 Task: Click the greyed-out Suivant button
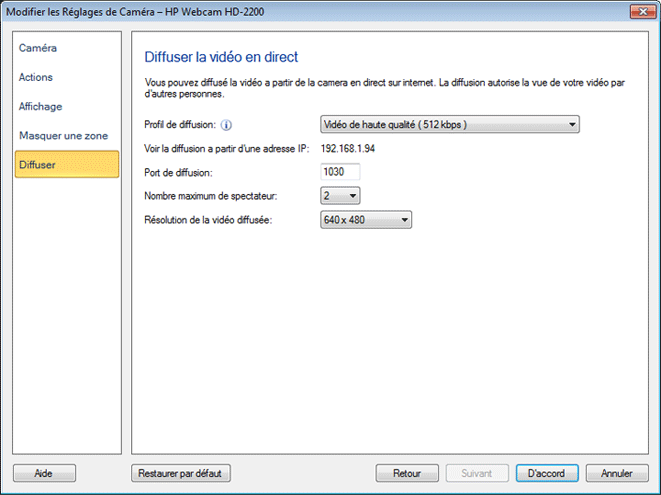click(x=477, y=473)
